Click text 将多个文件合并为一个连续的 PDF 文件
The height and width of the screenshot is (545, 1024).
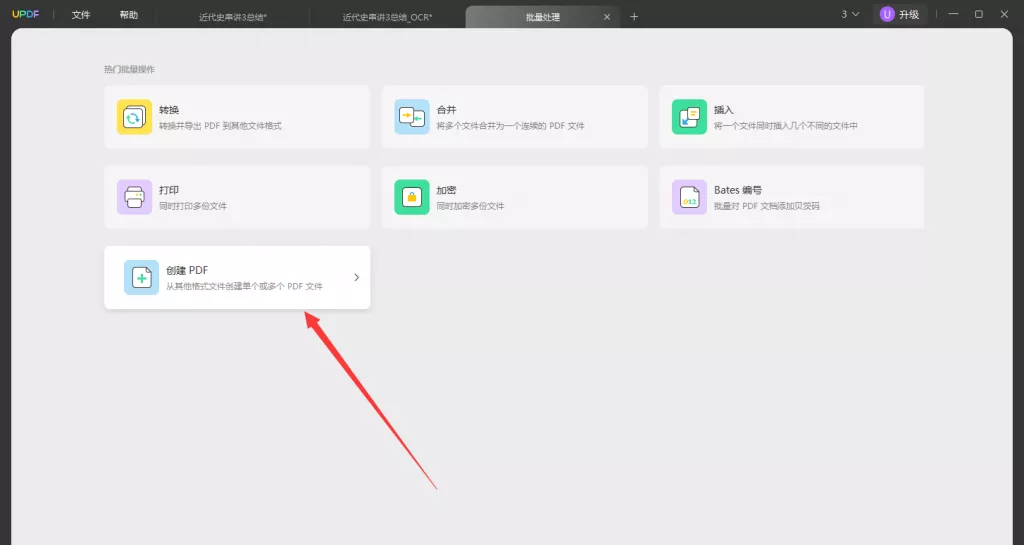pyautogui.click(x=510, y=125)
